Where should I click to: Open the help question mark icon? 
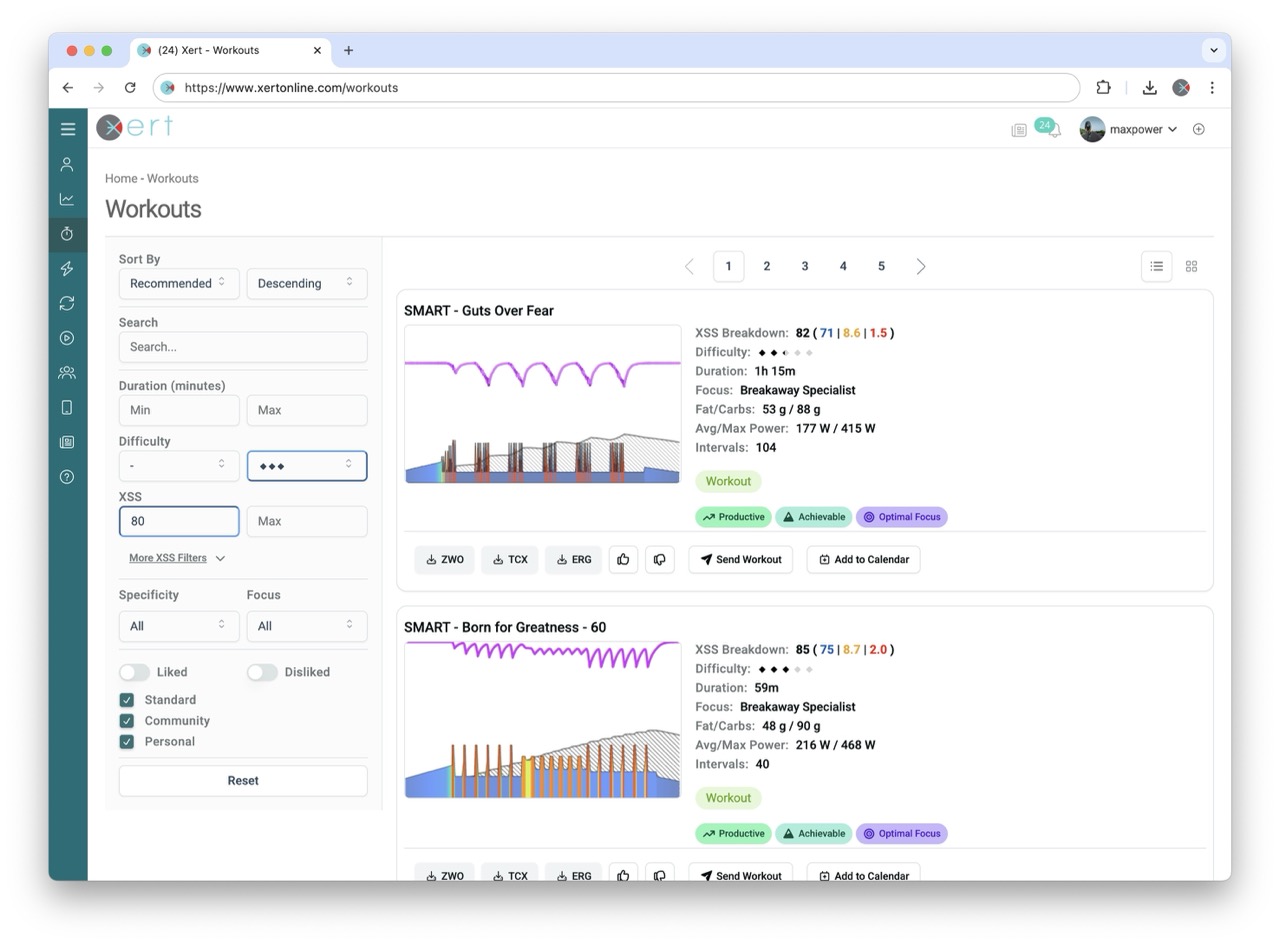pos(67,477)
